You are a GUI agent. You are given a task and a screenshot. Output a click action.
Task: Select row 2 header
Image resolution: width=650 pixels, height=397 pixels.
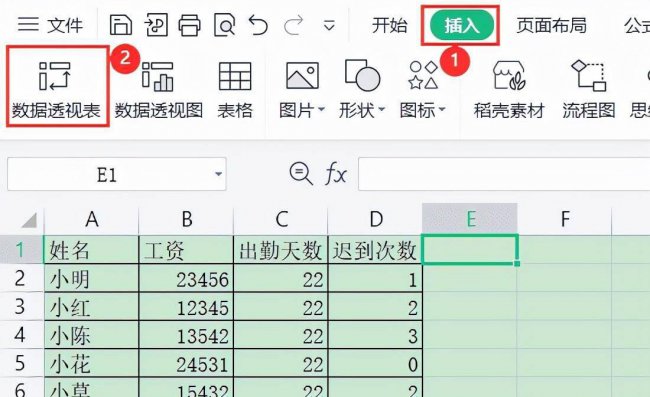tap(21, 278)
